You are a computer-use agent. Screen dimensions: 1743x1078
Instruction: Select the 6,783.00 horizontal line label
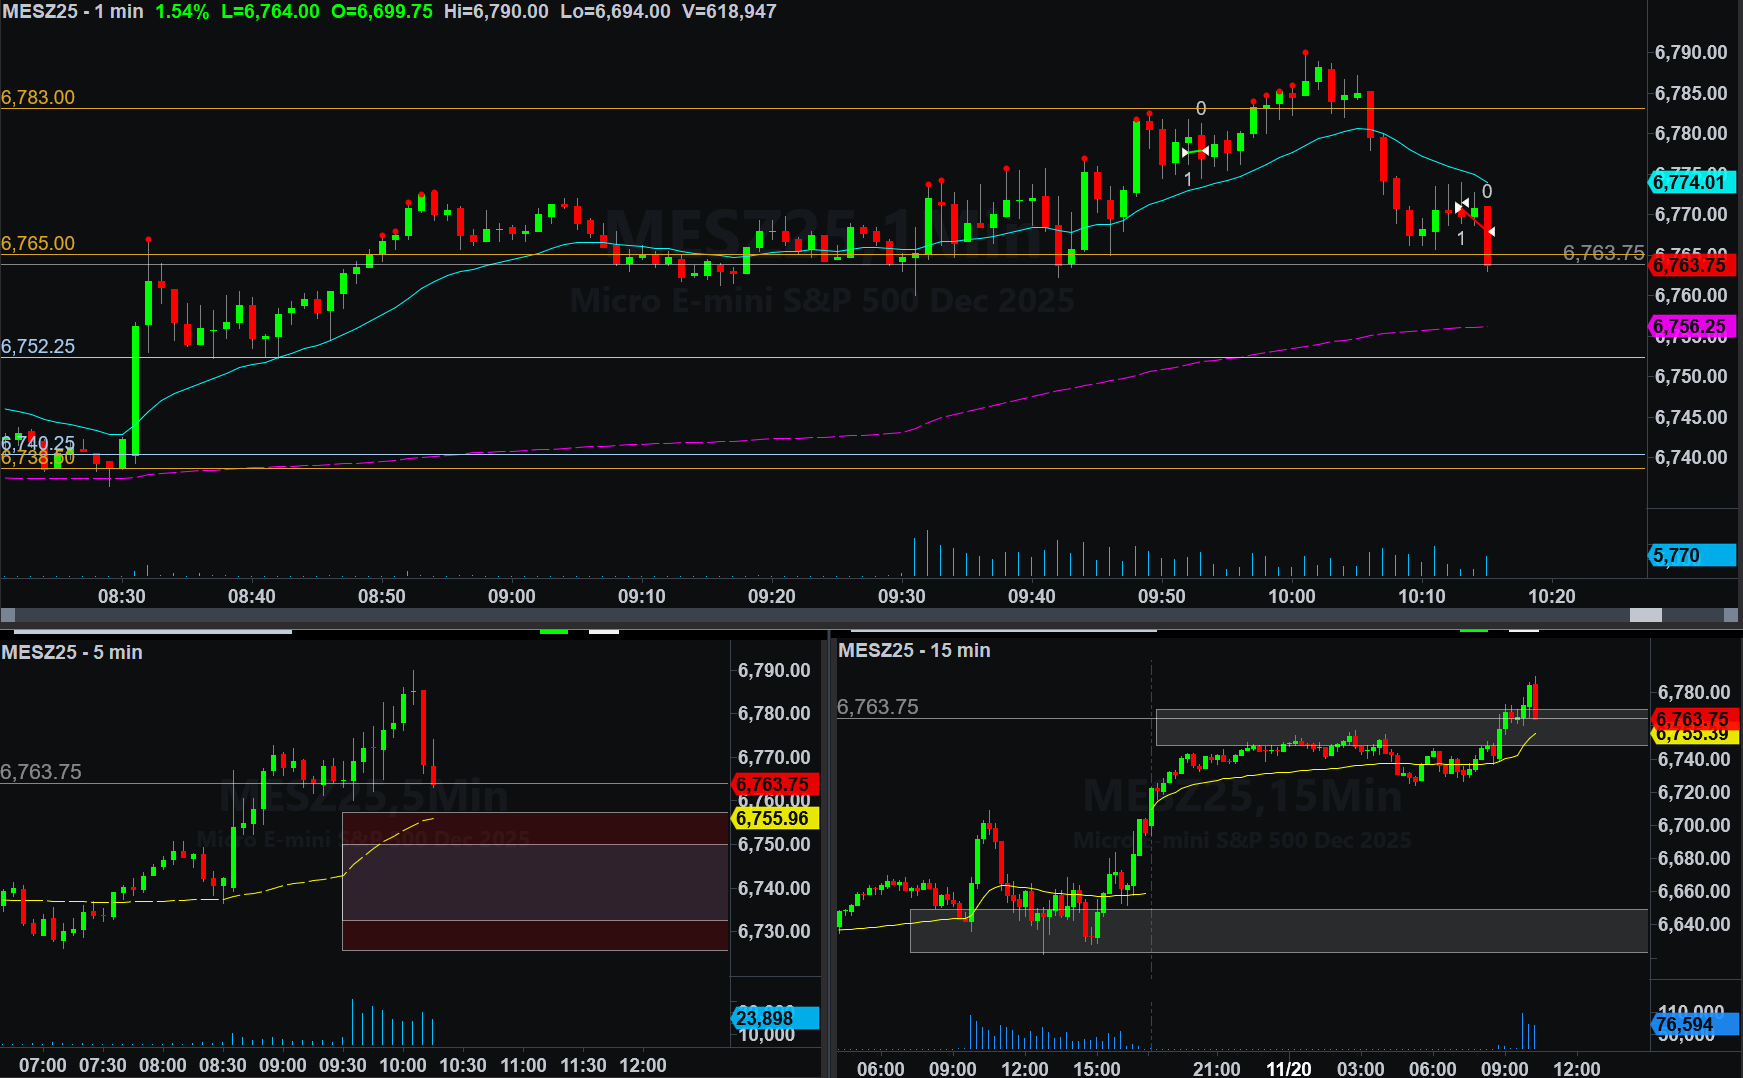tap(38, 97)
